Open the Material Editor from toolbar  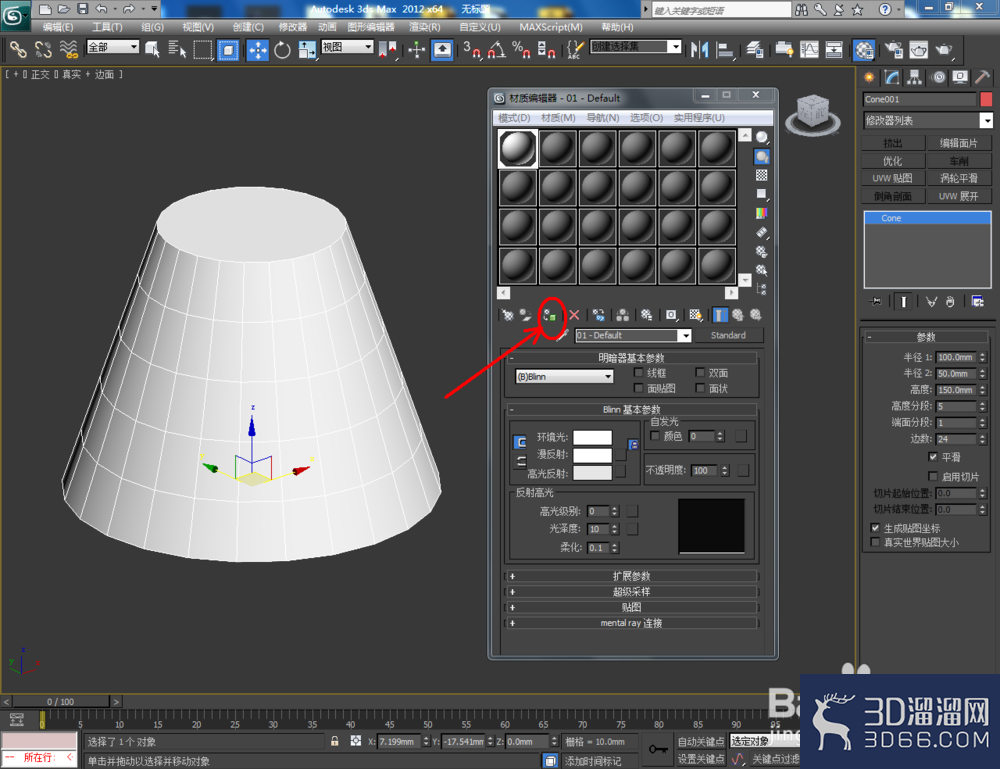[x=864, y=50]
